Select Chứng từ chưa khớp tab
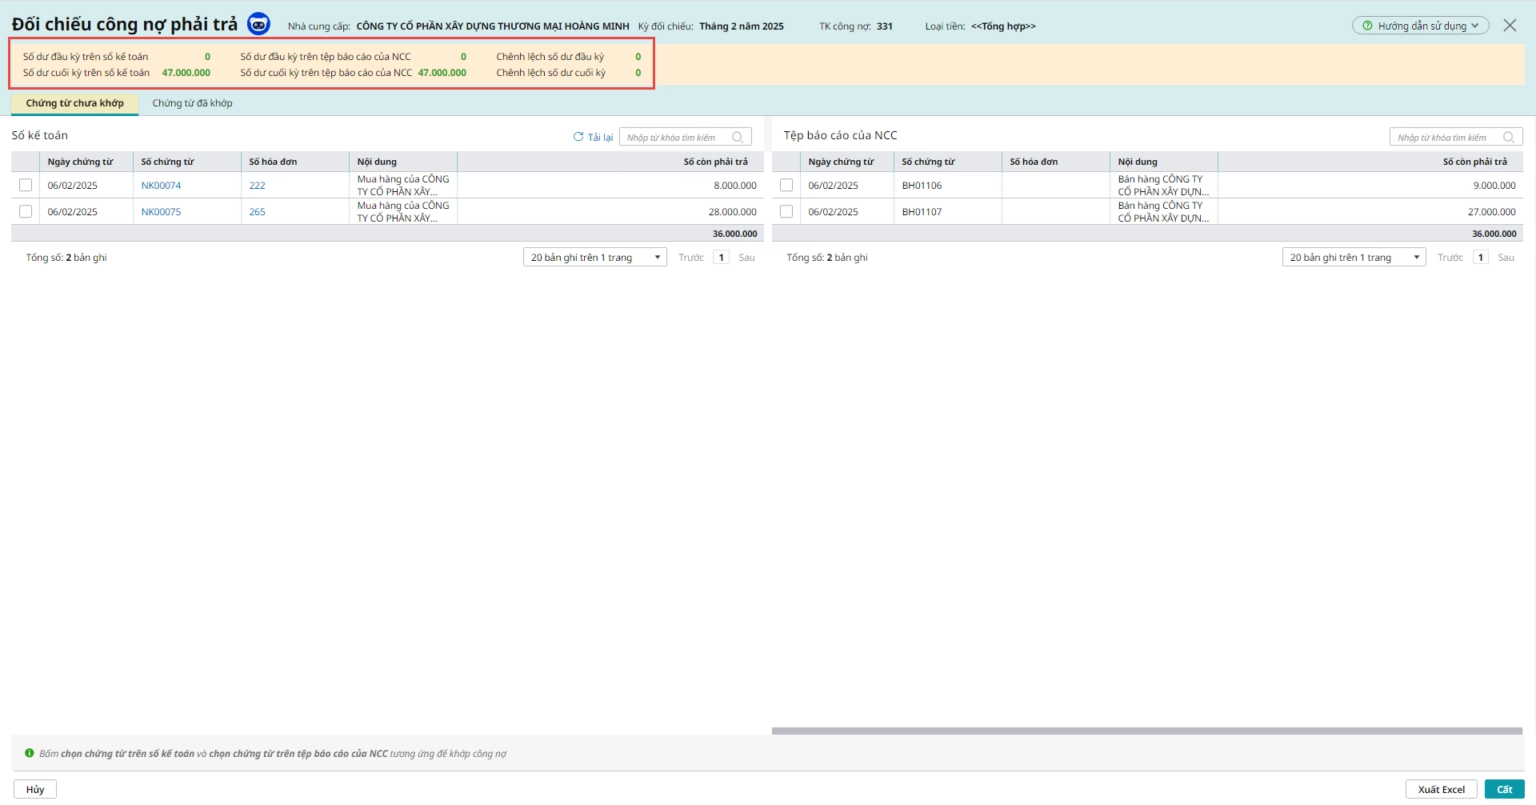Image resolution: width=1536 pixels, height=805 pixels. (x=75, y=103)
